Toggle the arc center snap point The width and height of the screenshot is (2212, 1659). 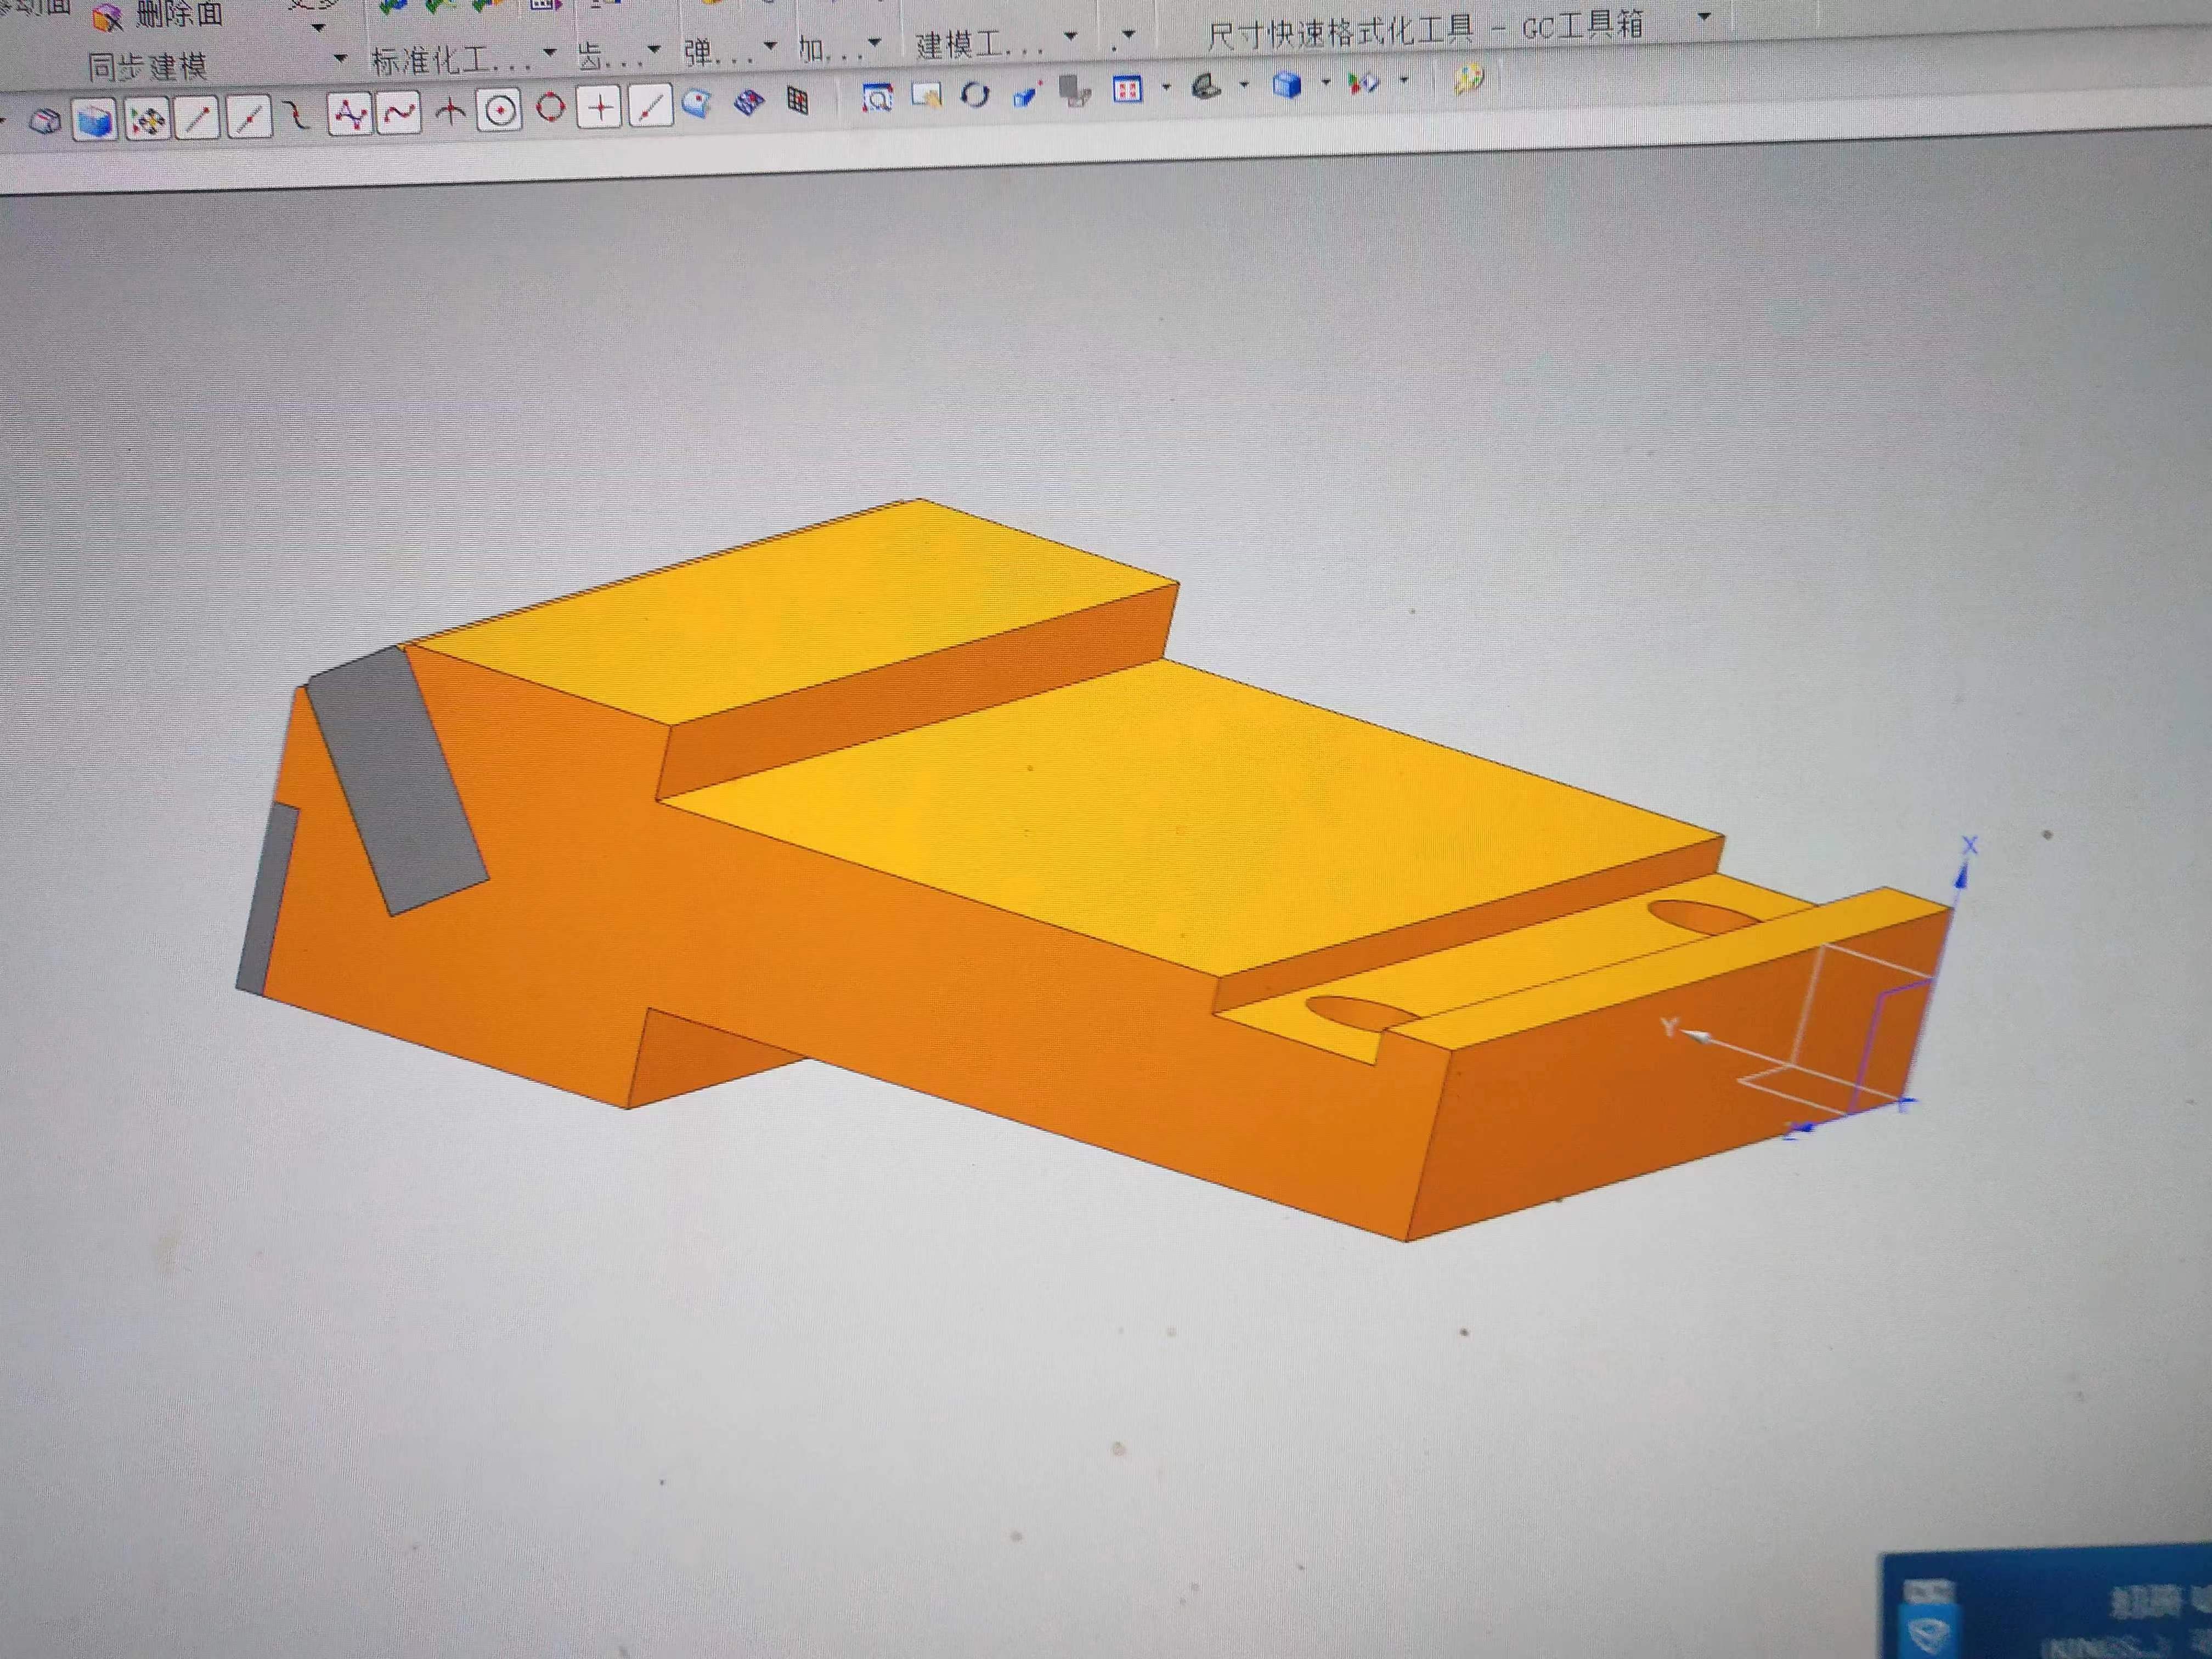[500, 110]
